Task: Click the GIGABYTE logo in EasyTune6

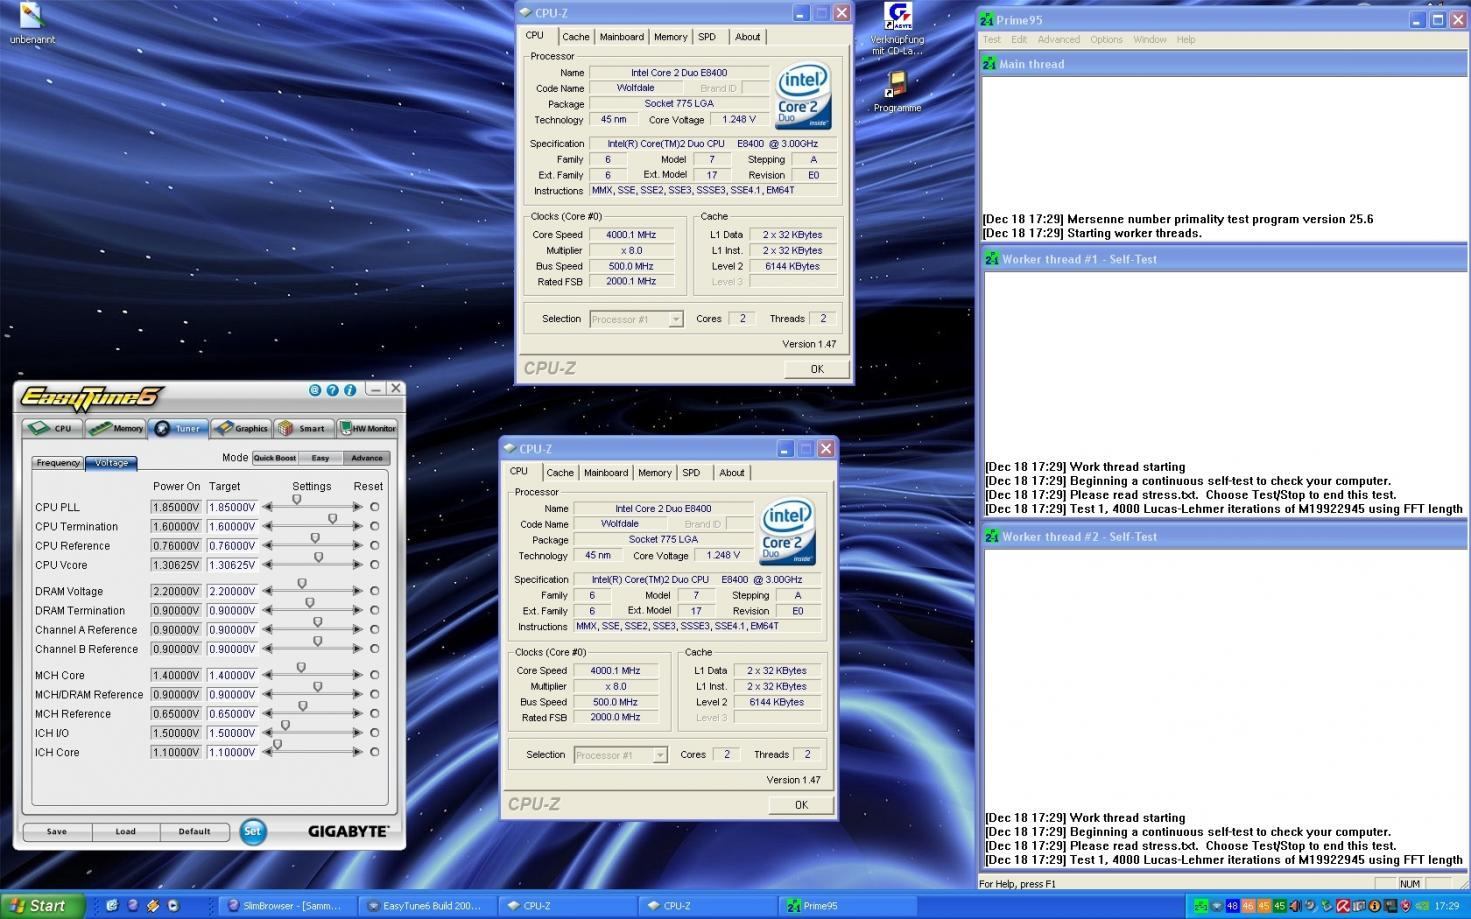Action: point(348,831)
